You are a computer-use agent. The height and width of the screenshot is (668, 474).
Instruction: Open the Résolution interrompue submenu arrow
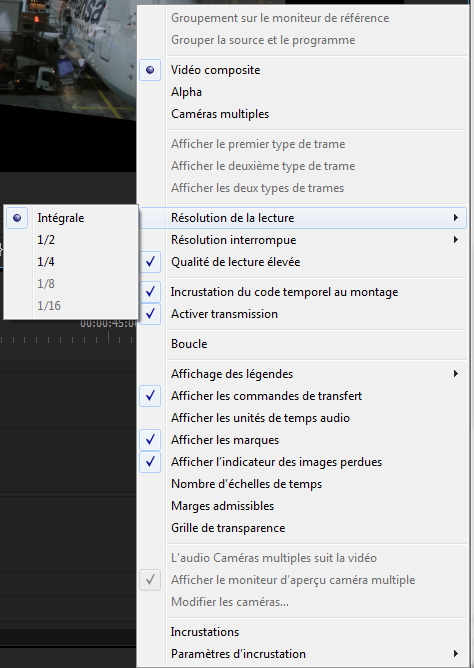[x=456, y=240]
